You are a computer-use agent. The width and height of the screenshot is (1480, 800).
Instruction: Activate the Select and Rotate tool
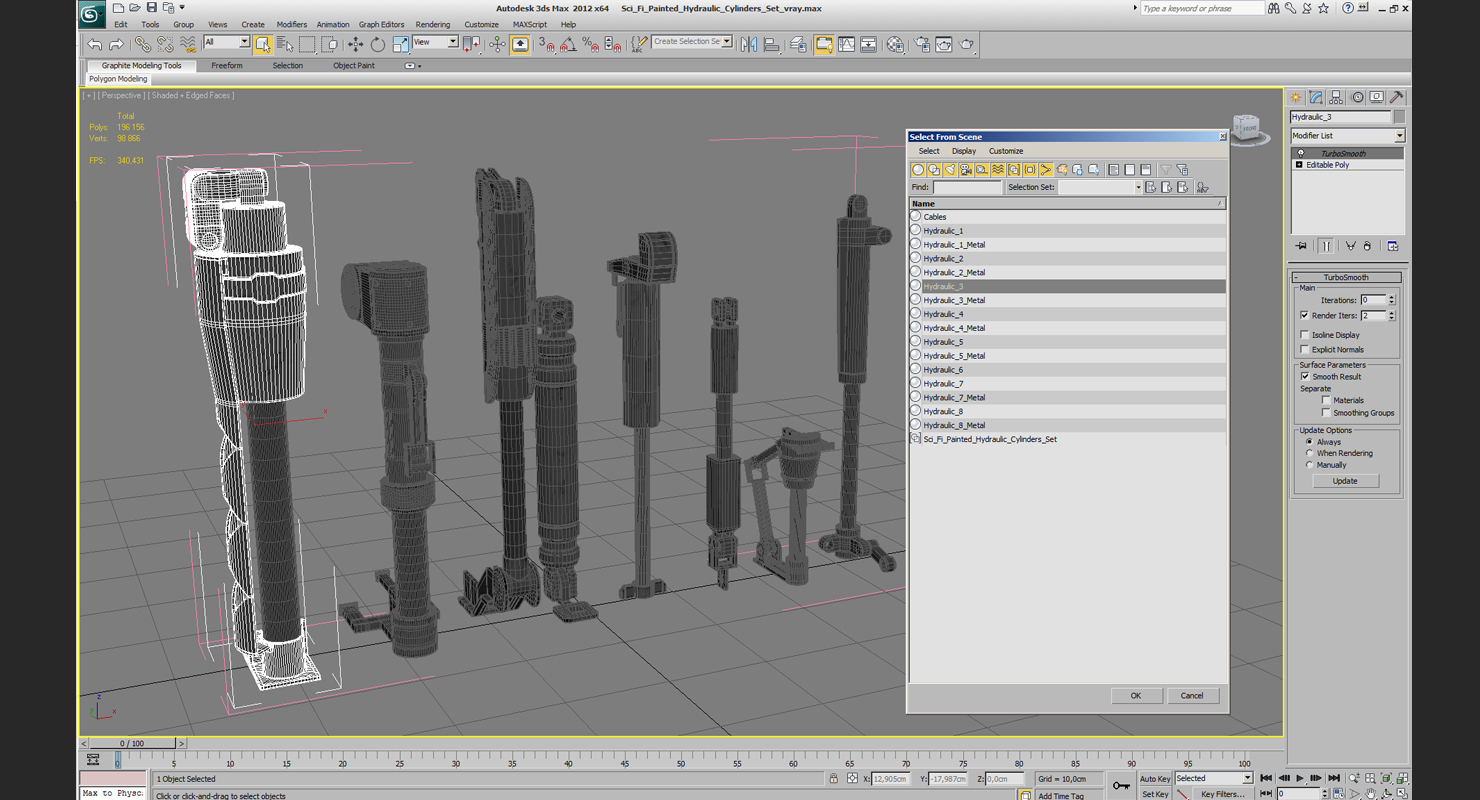377,44
